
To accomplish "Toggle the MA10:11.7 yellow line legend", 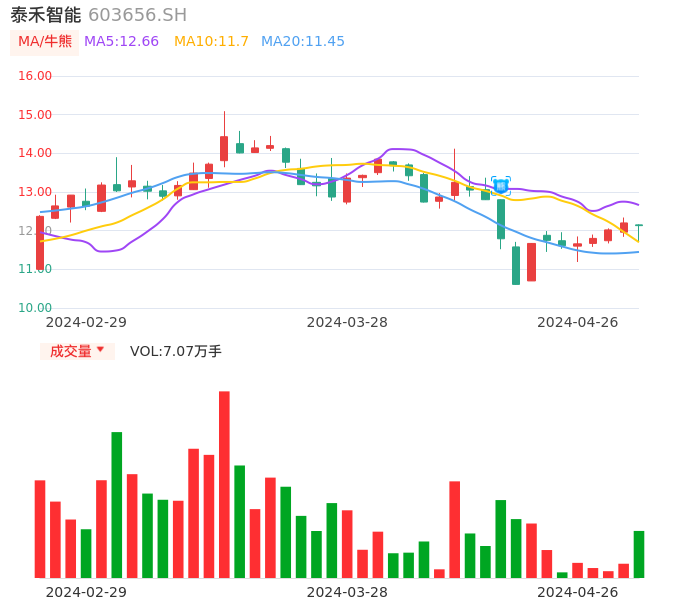I will [211, 42].
